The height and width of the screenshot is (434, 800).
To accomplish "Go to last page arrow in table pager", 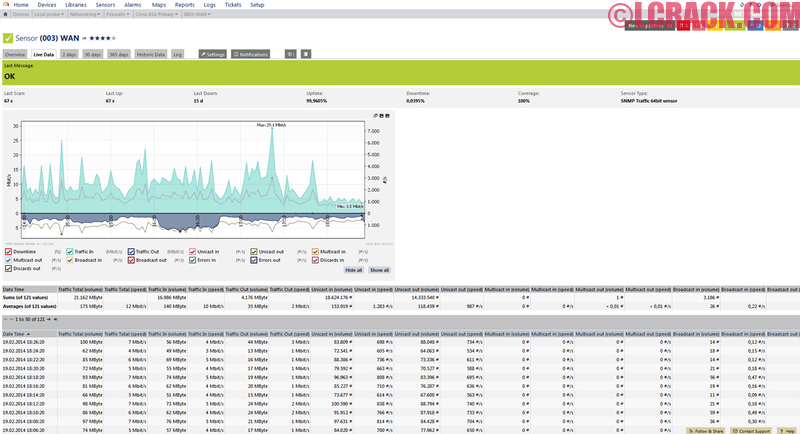I will pos(55,319).
